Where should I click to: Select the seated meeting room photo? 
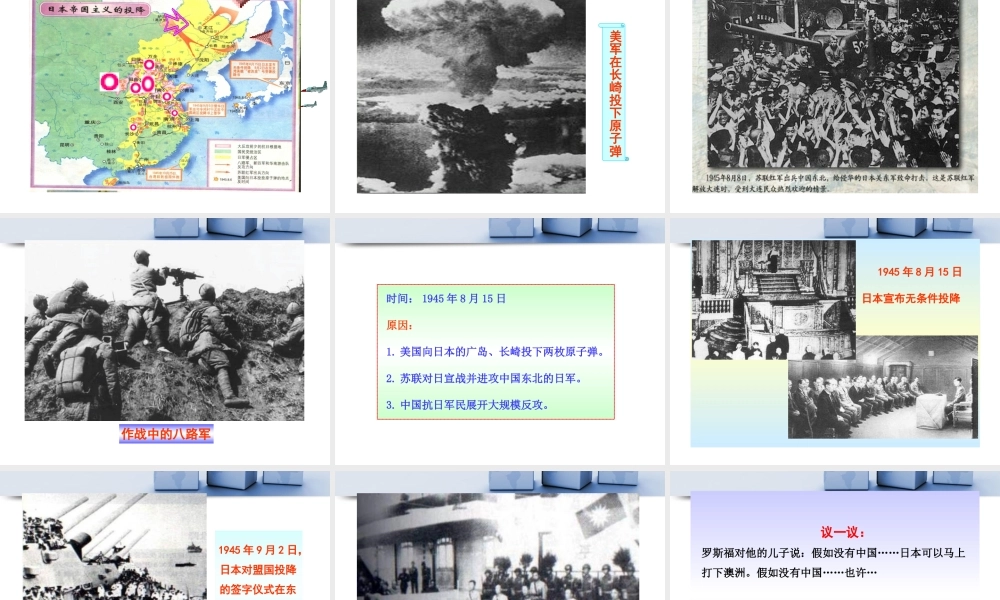[883, 387]
